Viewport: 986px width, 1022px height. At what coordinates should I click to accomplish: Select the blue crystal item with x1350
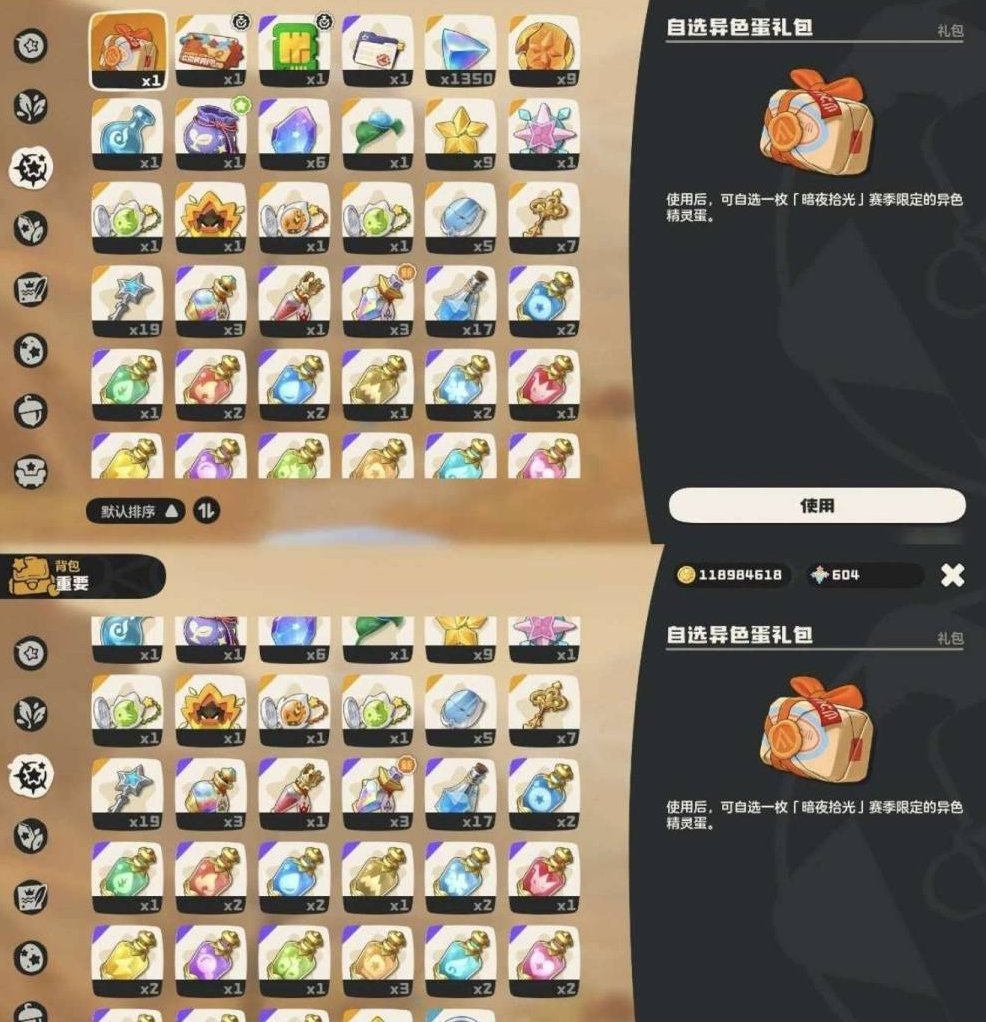pyautogui.click(x=461, y=51)
